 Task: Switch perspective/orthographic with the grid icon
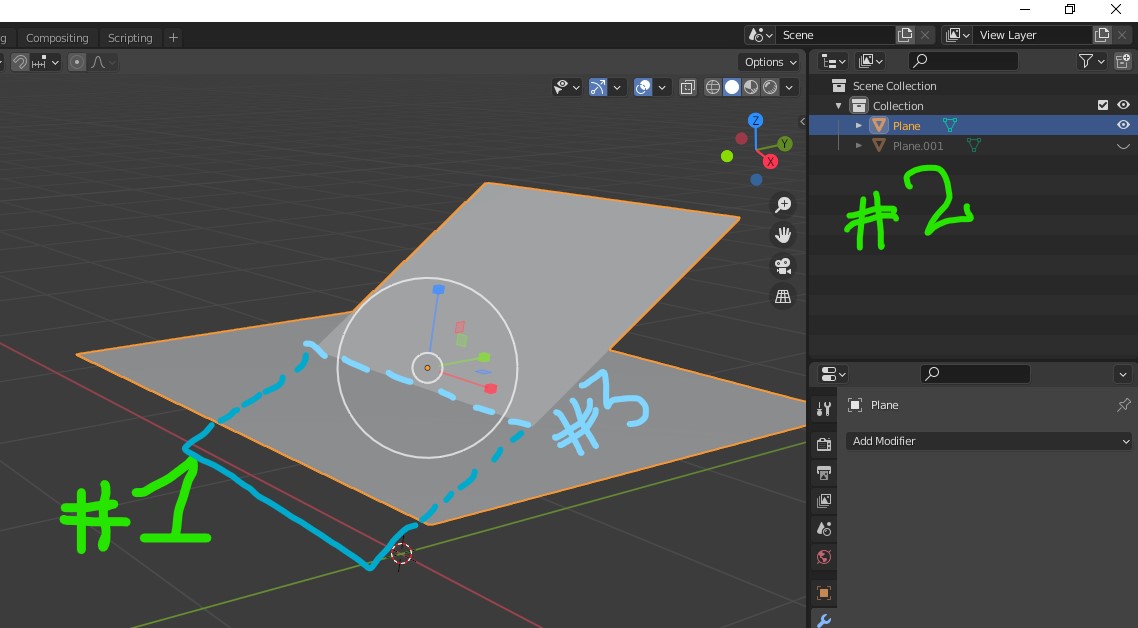point(783,297)
